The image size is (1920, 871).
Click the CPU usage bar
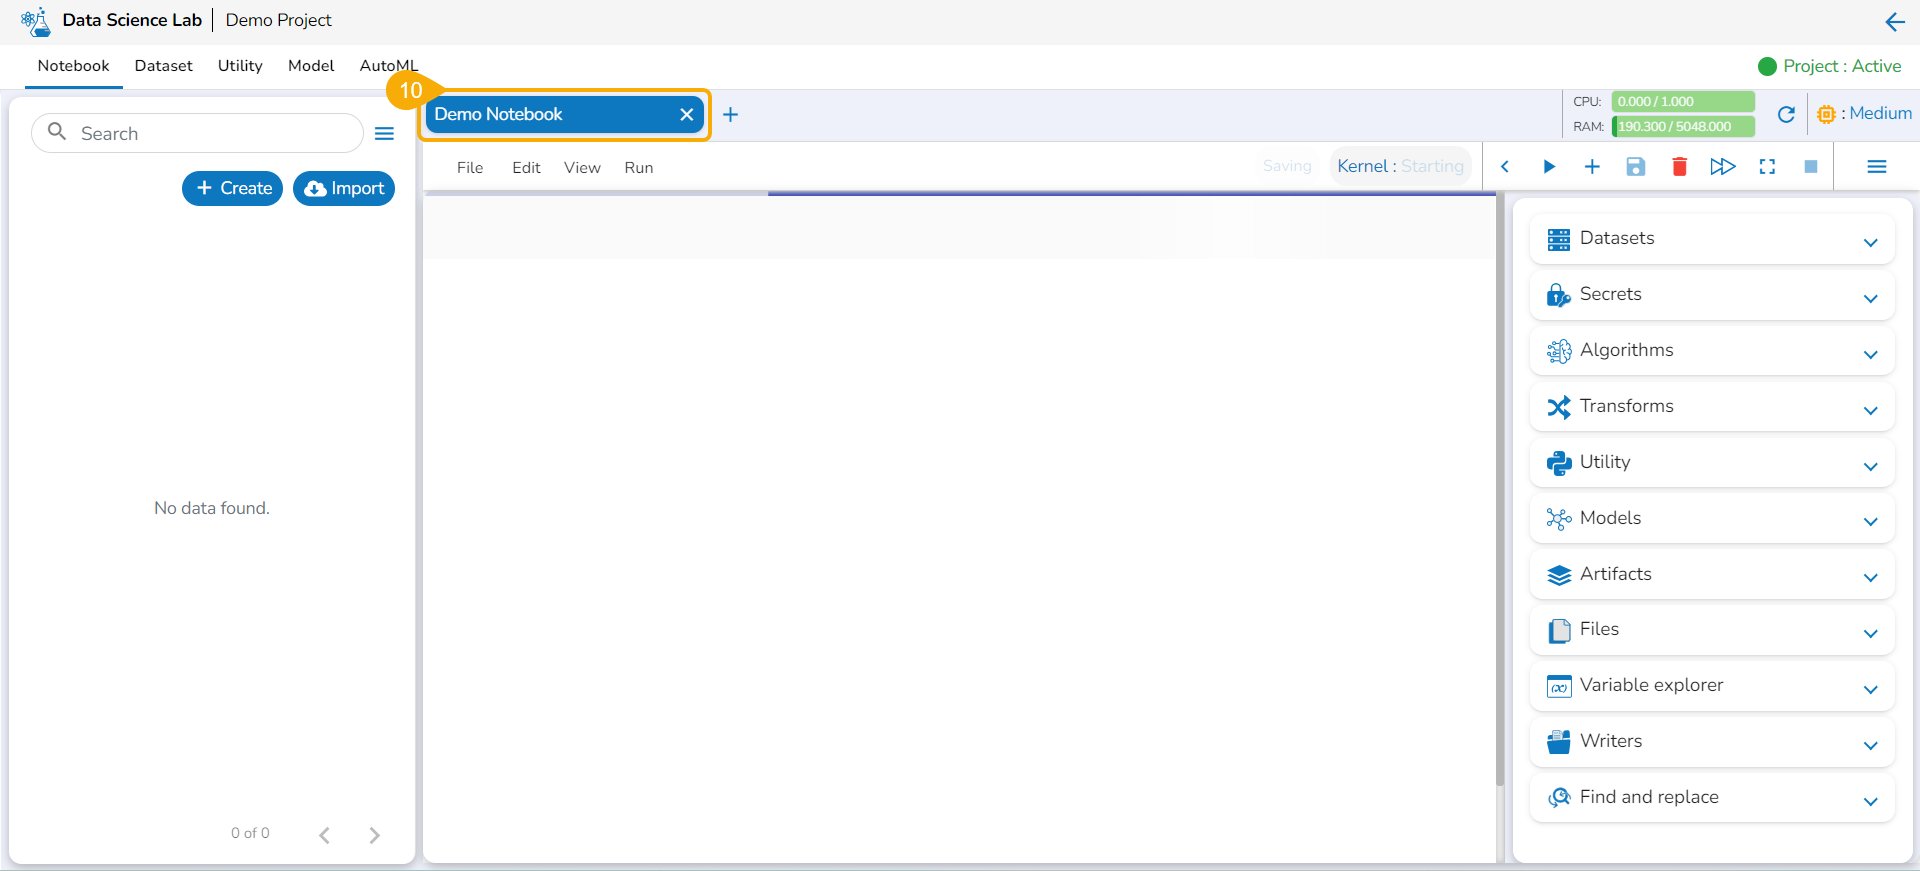click(1683, 101)
